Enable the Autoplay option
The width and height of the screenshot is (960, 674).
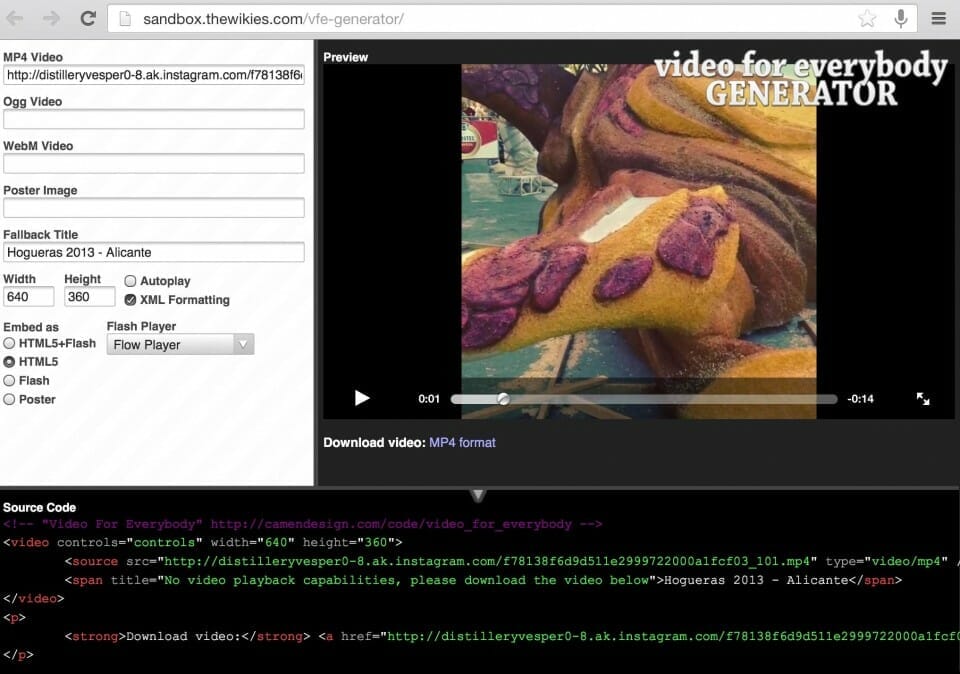tap(131, 281)
